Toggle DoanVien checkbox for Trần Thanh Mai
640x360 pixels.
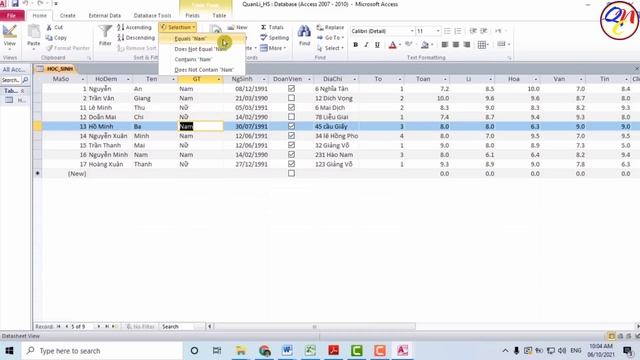click(291, 145)
